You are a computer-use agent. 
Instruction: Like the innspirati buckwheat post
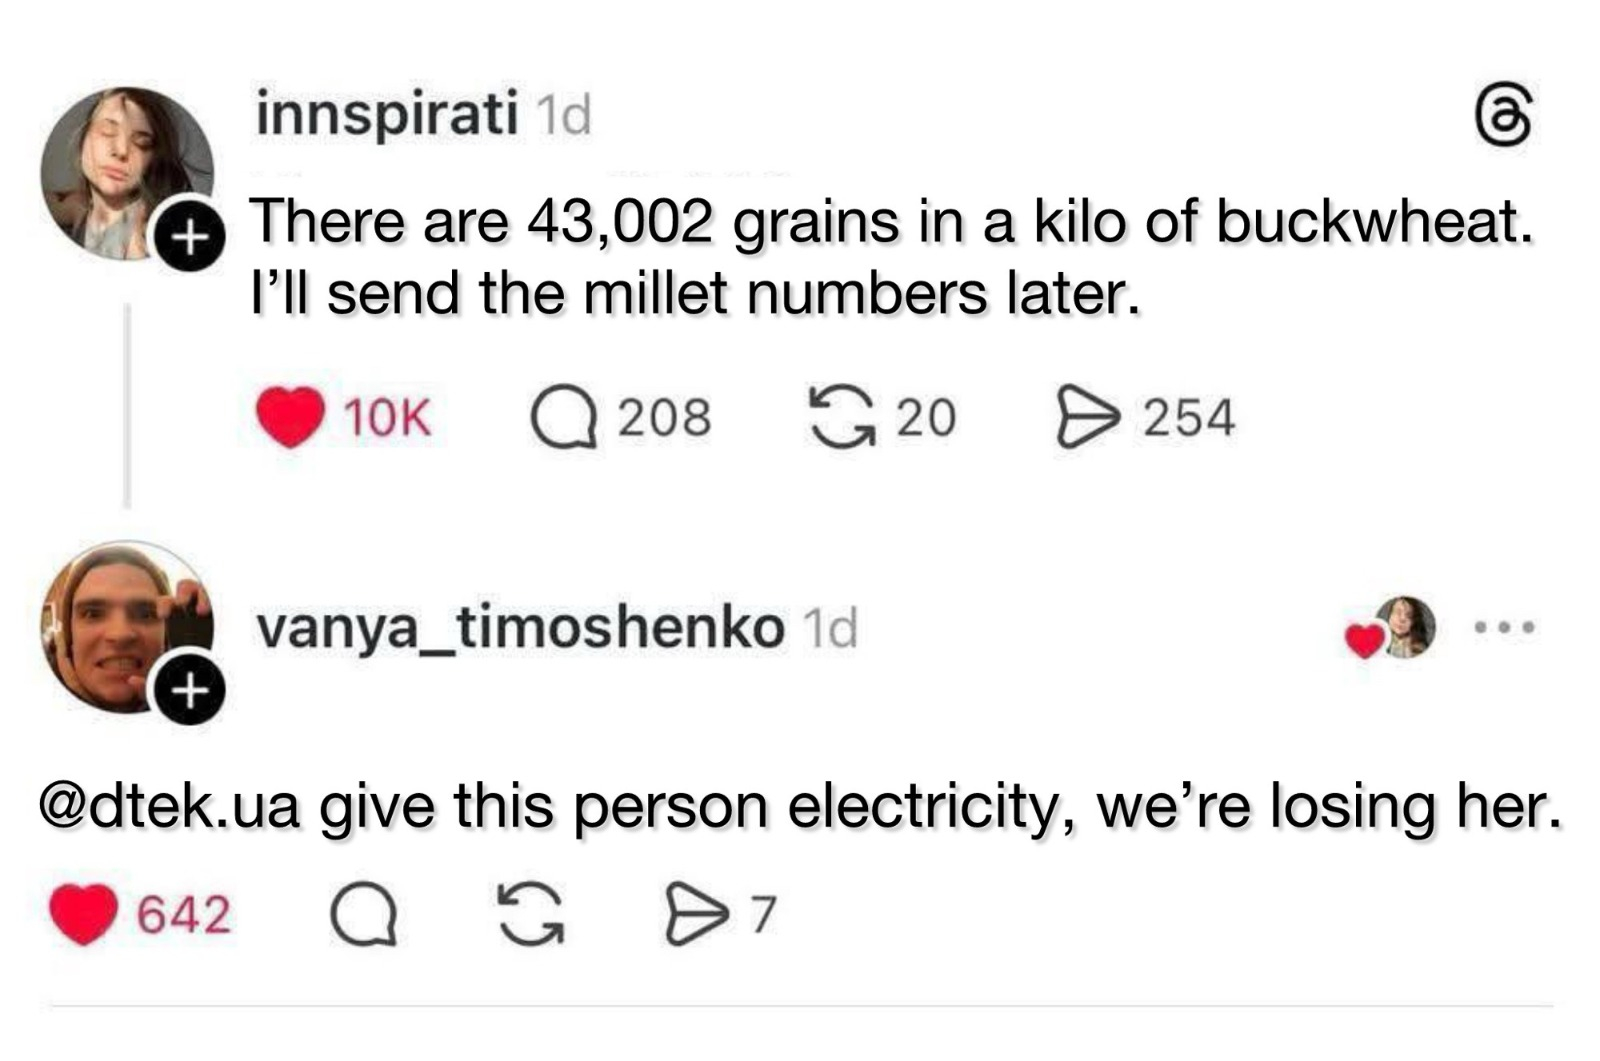290,416
